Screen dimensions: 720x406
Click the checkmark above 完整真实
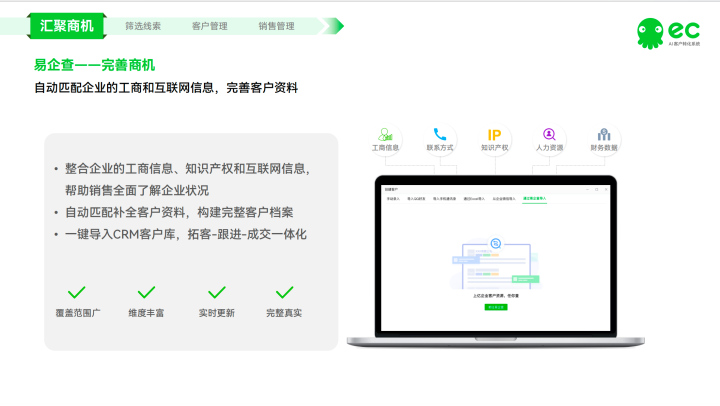click(x=285, y=293)
